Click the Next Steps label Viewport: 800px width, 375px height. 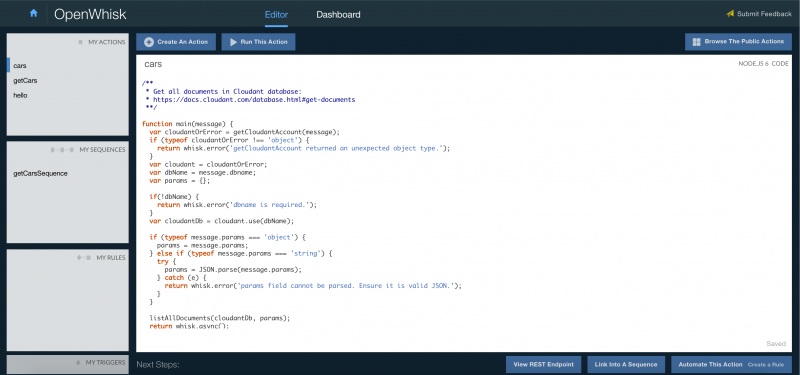tap(158, 365)
